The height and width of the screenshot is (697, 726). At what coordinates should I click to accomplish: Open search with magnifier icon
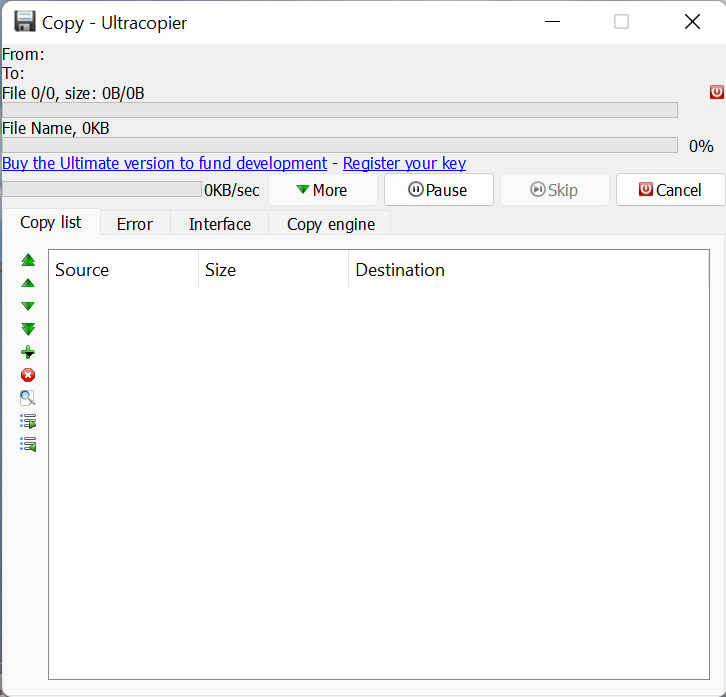[28, 398]
